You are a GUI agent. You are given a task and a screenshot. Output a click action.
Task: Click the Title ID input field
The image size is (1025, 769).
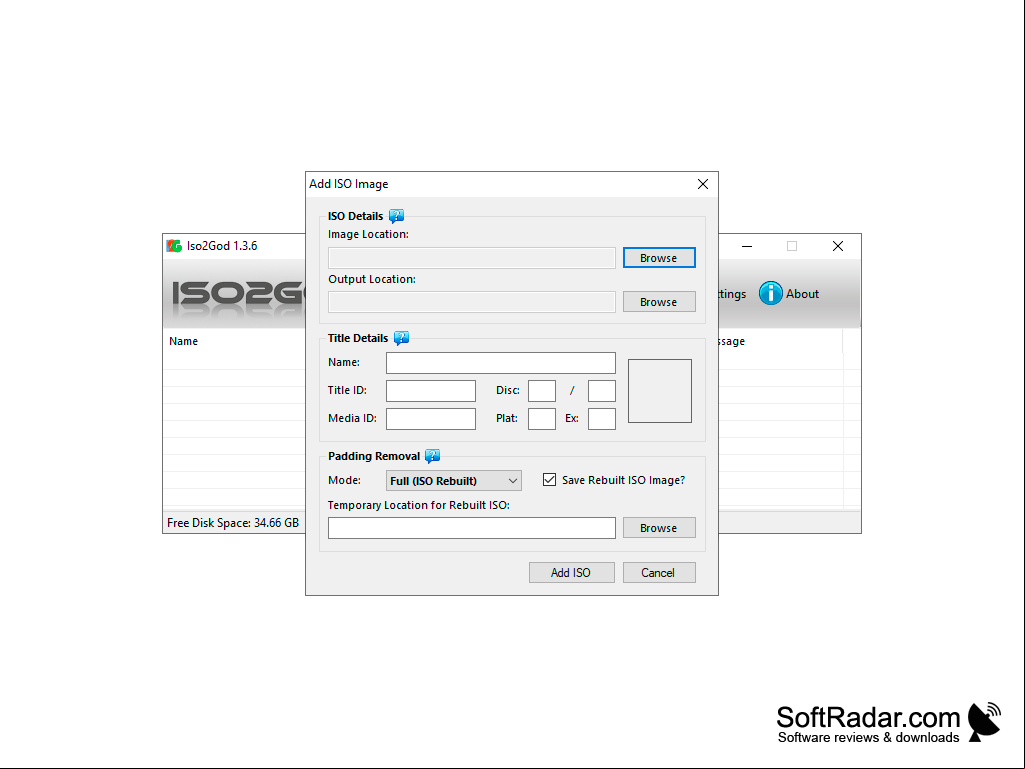point(431,391)
